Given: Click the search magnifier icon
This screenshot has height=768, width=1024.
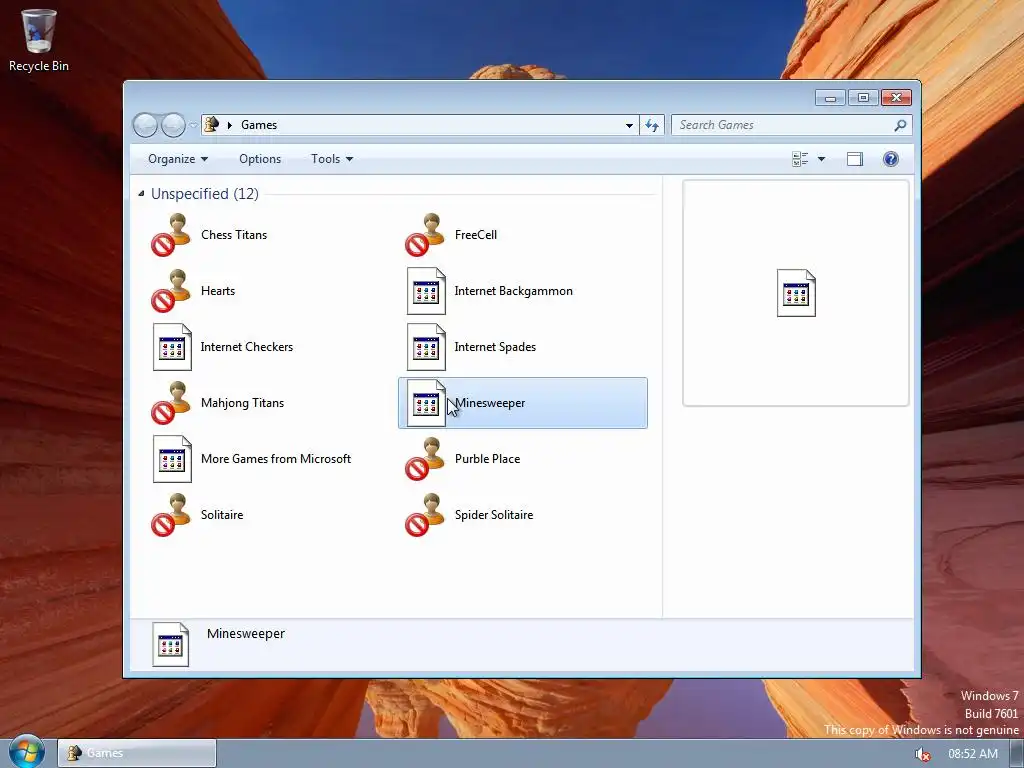Looking at the screenshot, I should point(900,125).
